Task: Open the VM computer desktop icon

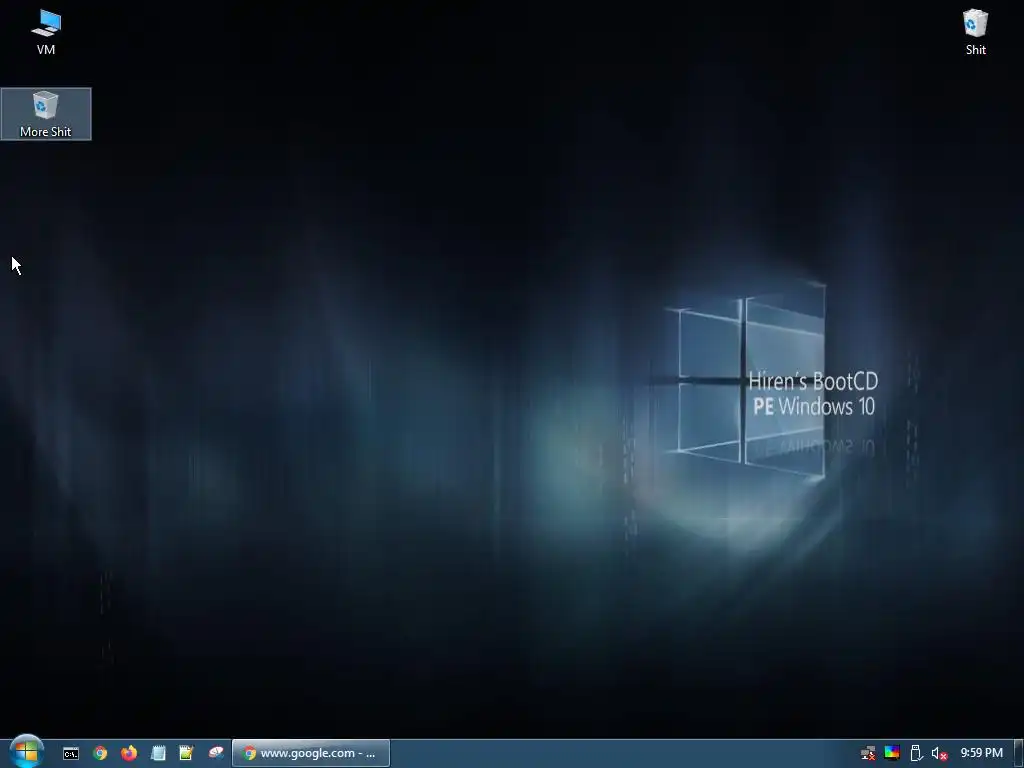Action: pos(46,31)
